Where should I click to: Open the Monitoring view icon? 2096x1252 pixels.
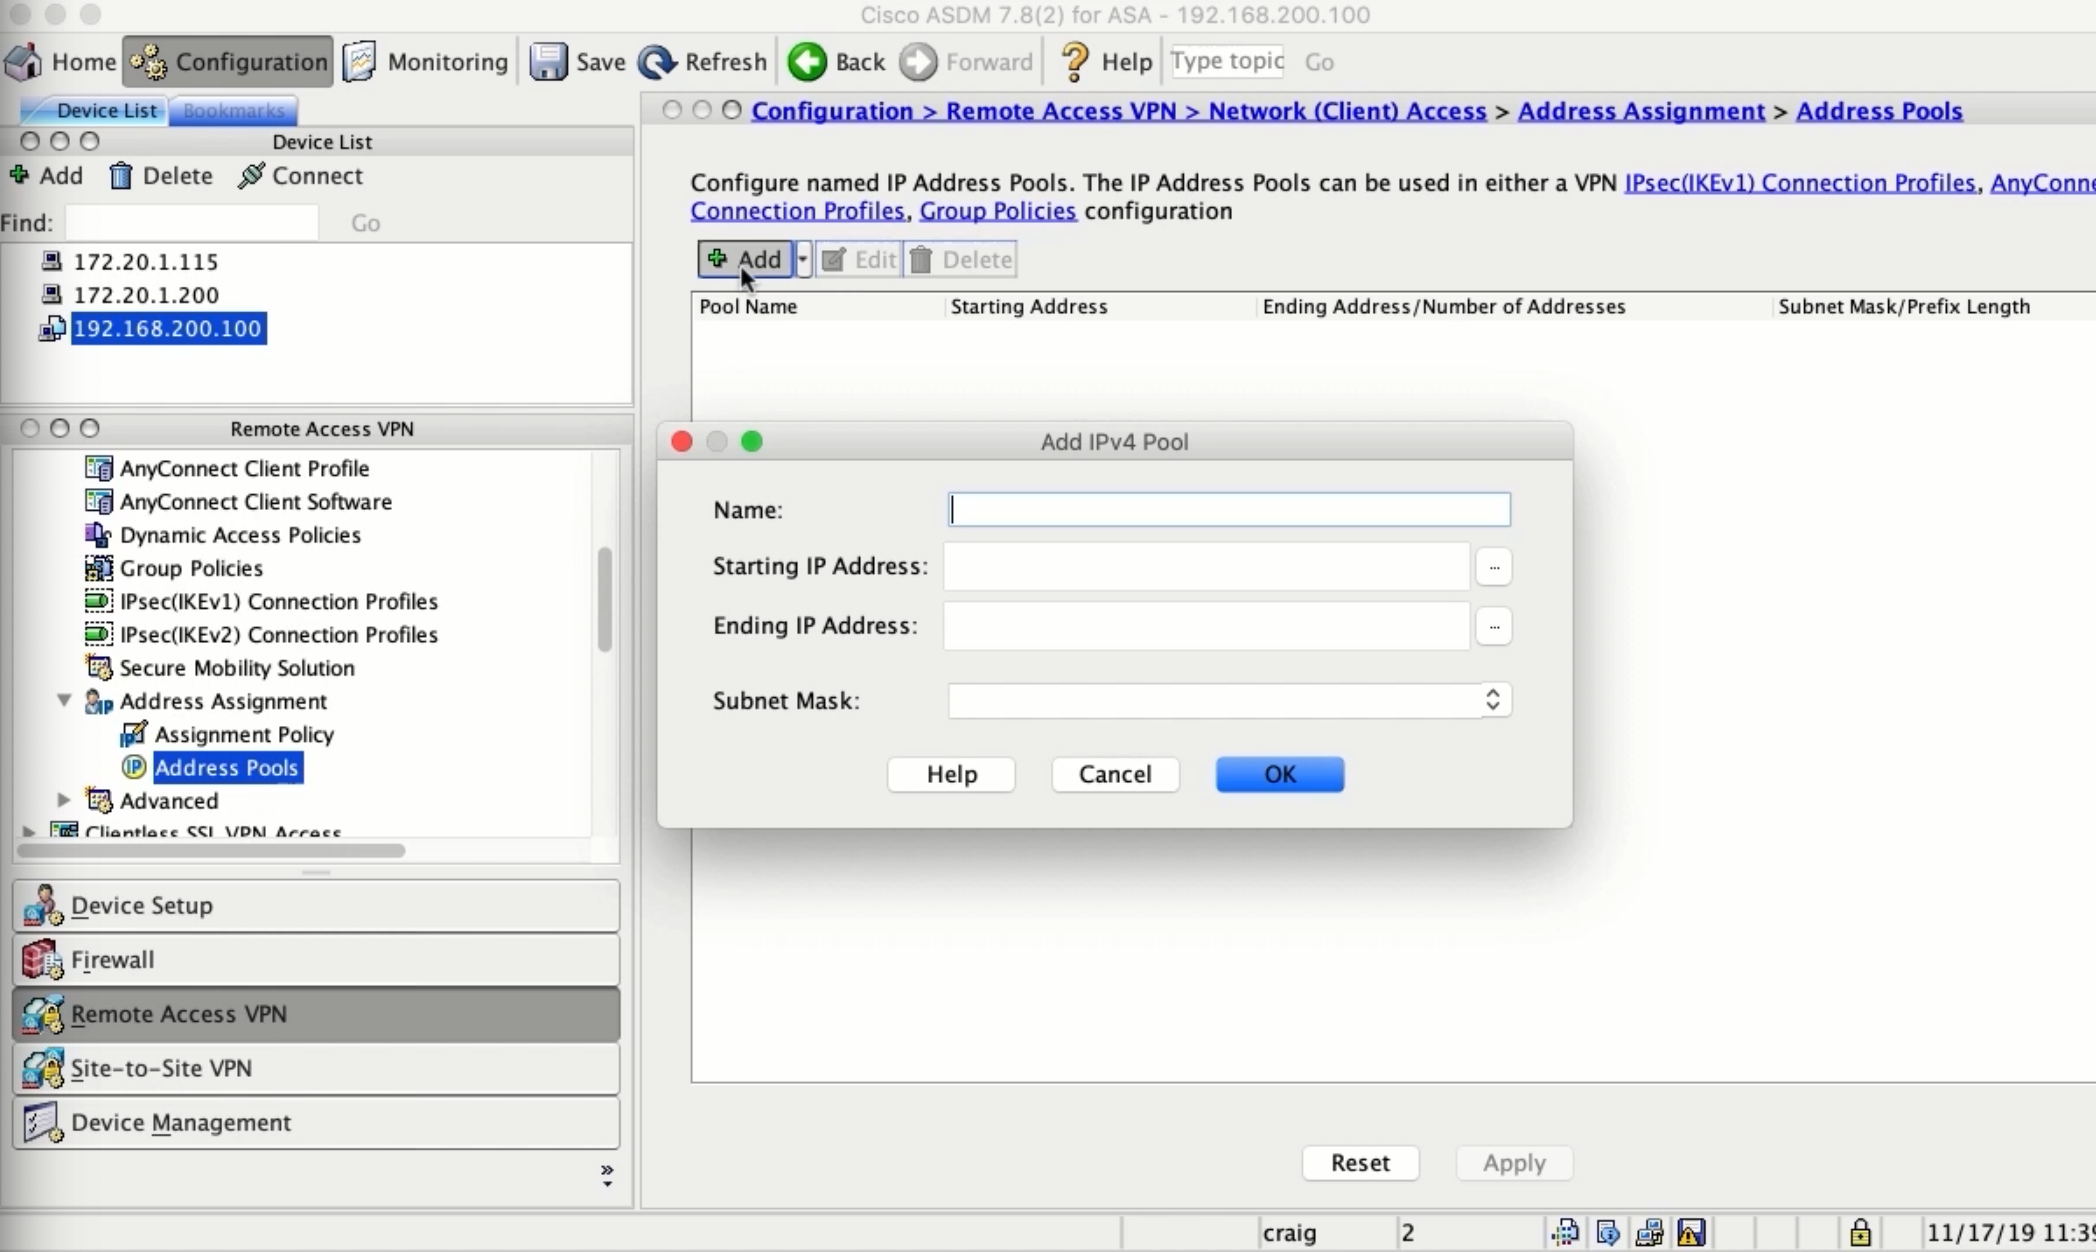click(x=360, y=62)
